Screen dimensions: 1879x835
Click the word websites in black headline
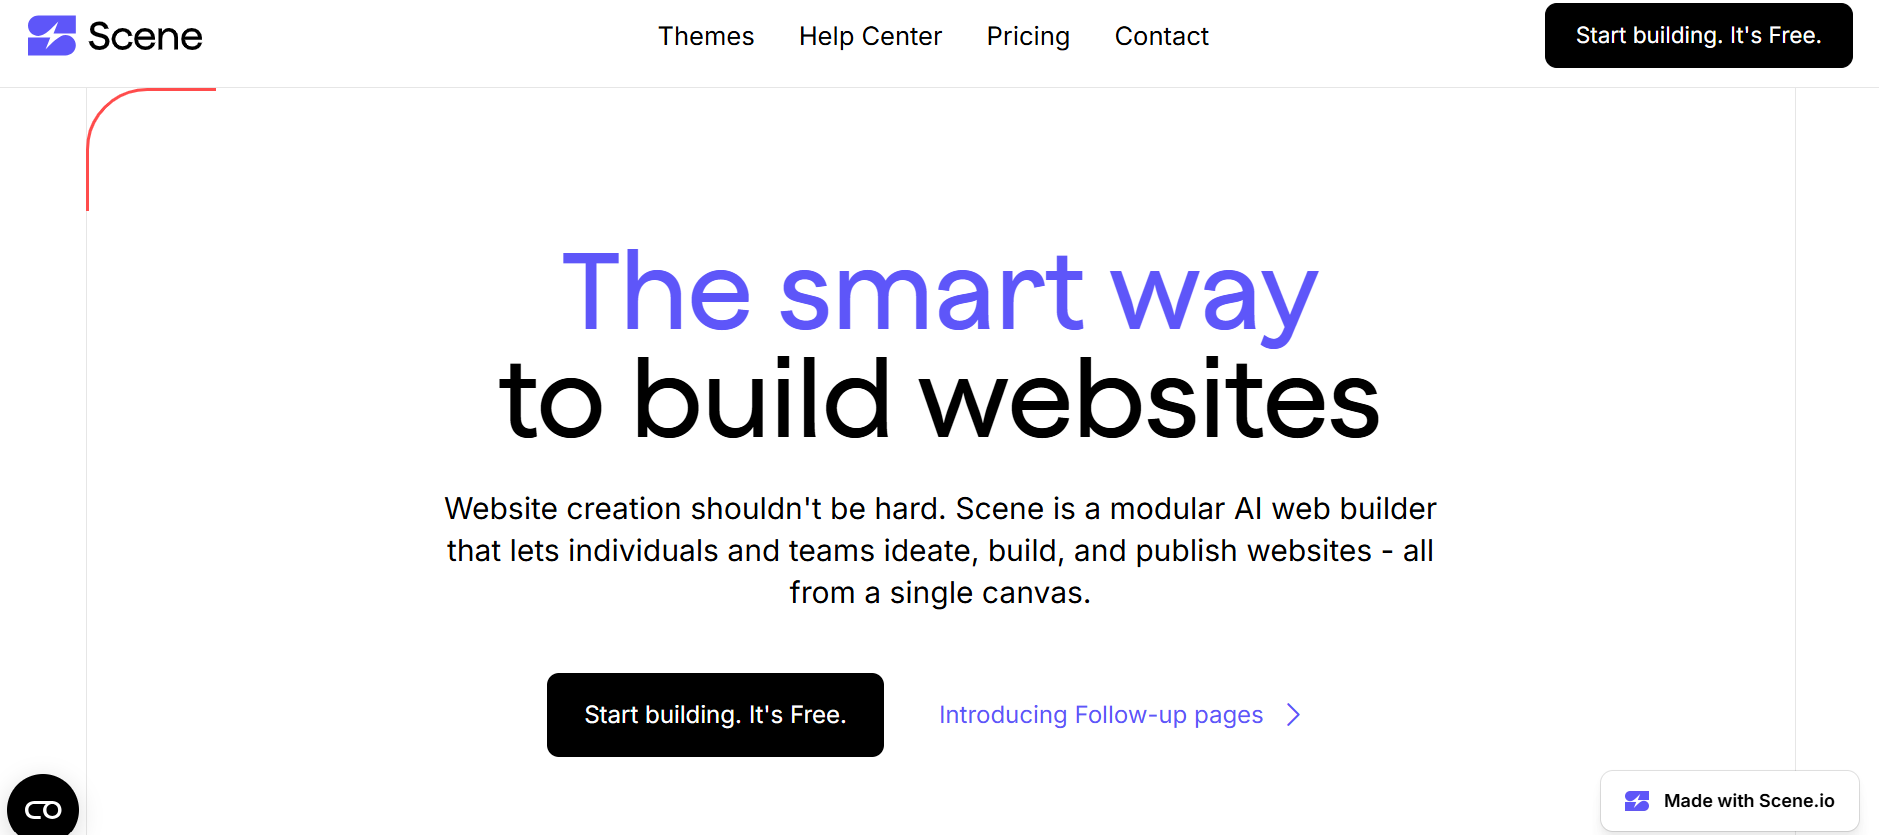click(x=1150, y=400)
